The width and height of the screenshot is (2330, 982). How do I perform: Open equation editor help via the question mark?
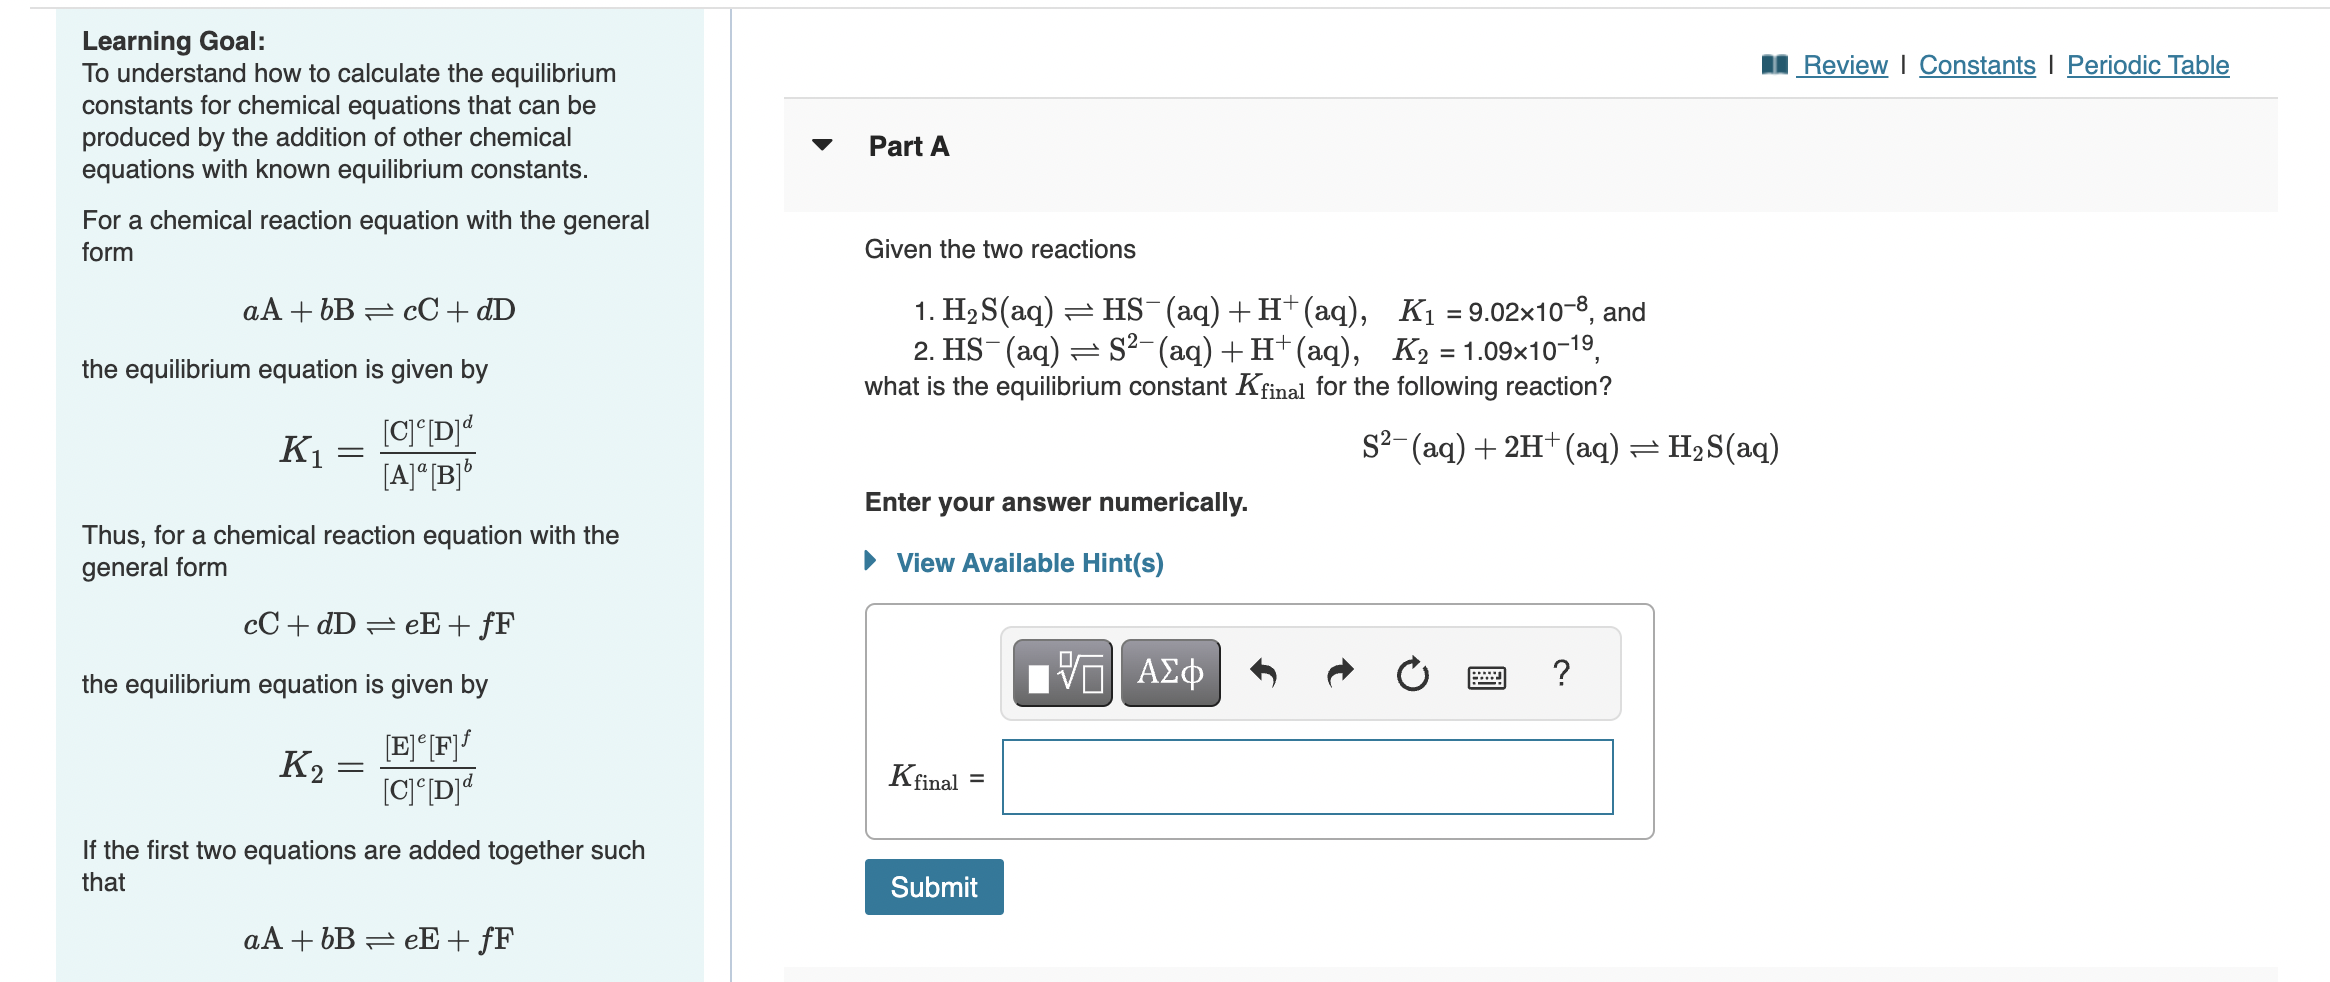coord(1561,673)
